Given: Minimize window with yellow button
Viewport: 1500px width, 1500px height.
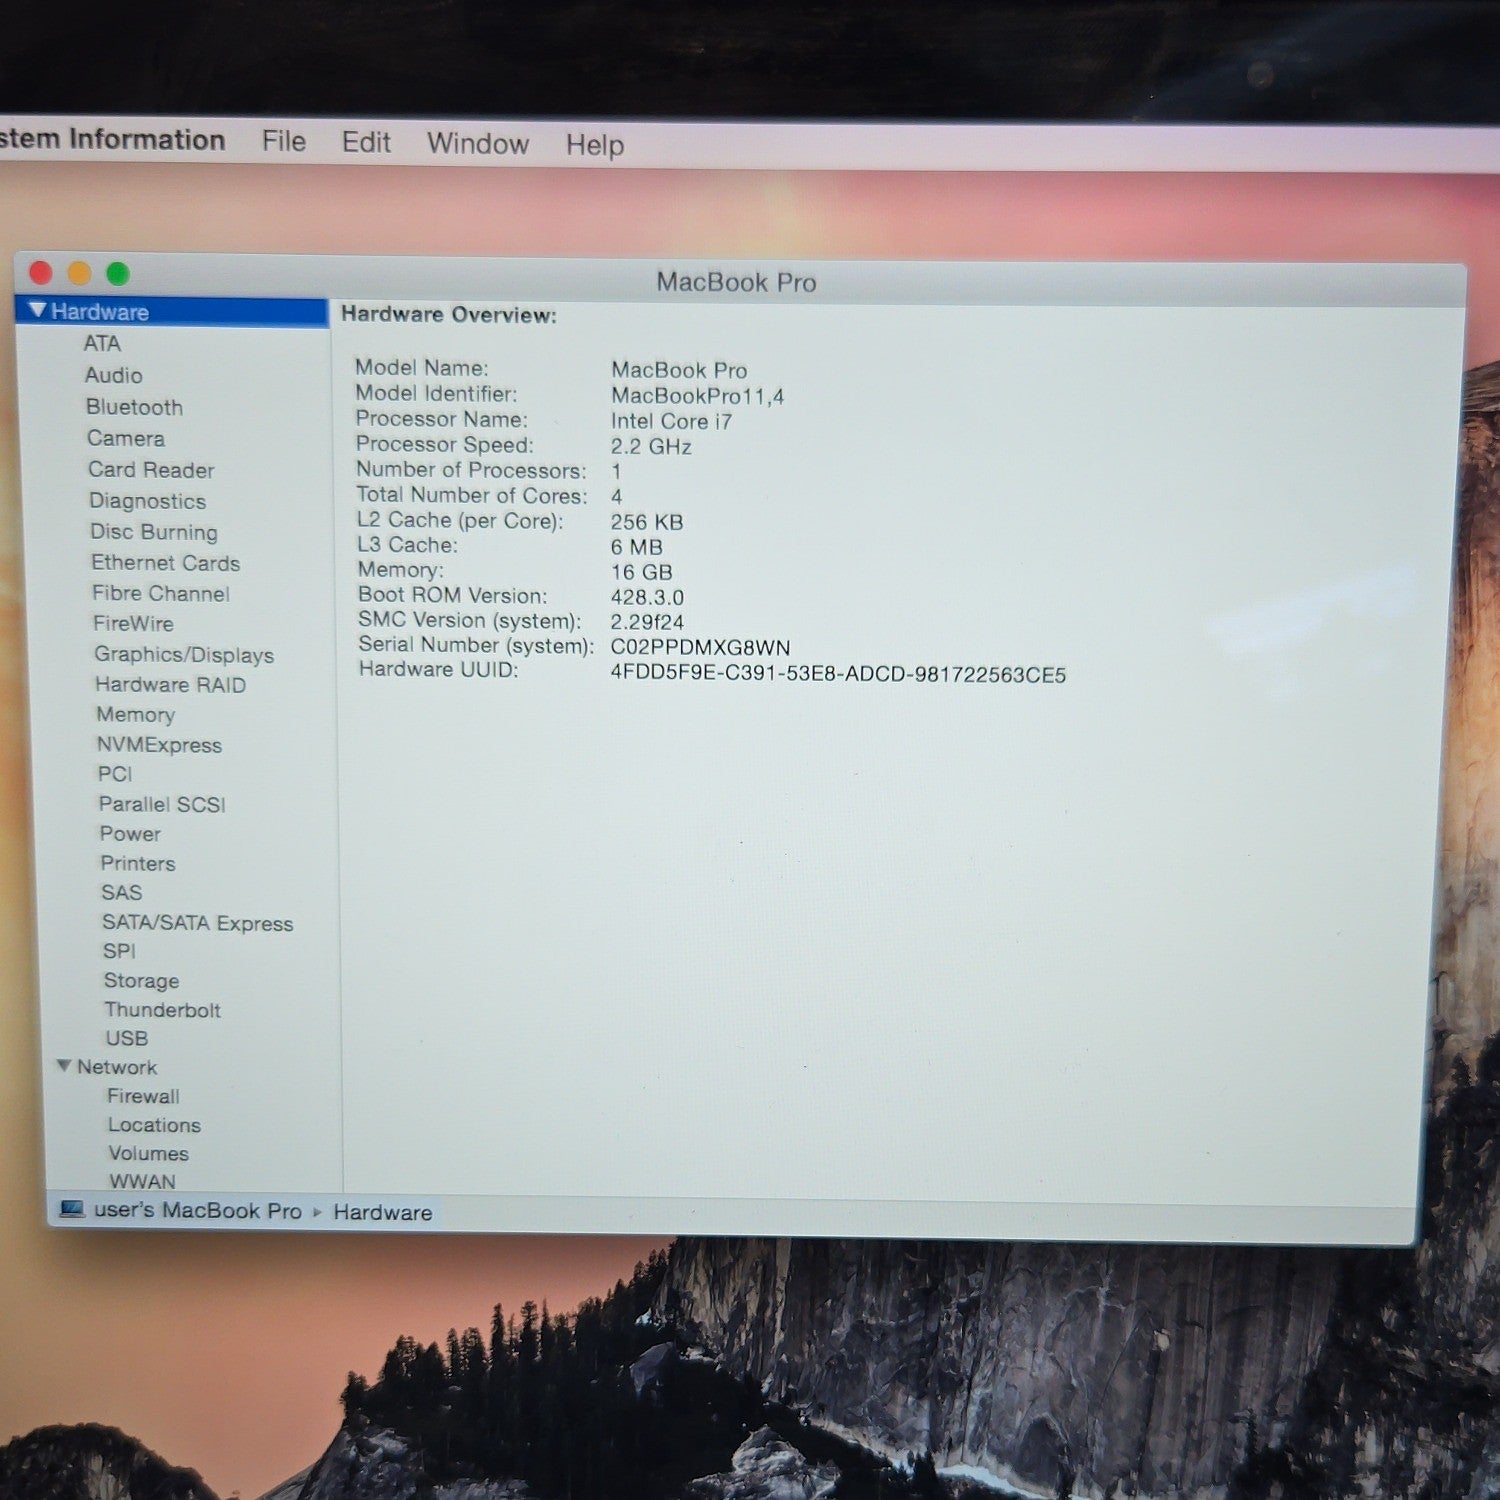Looking at the screenshot, I should coord(79,272).
